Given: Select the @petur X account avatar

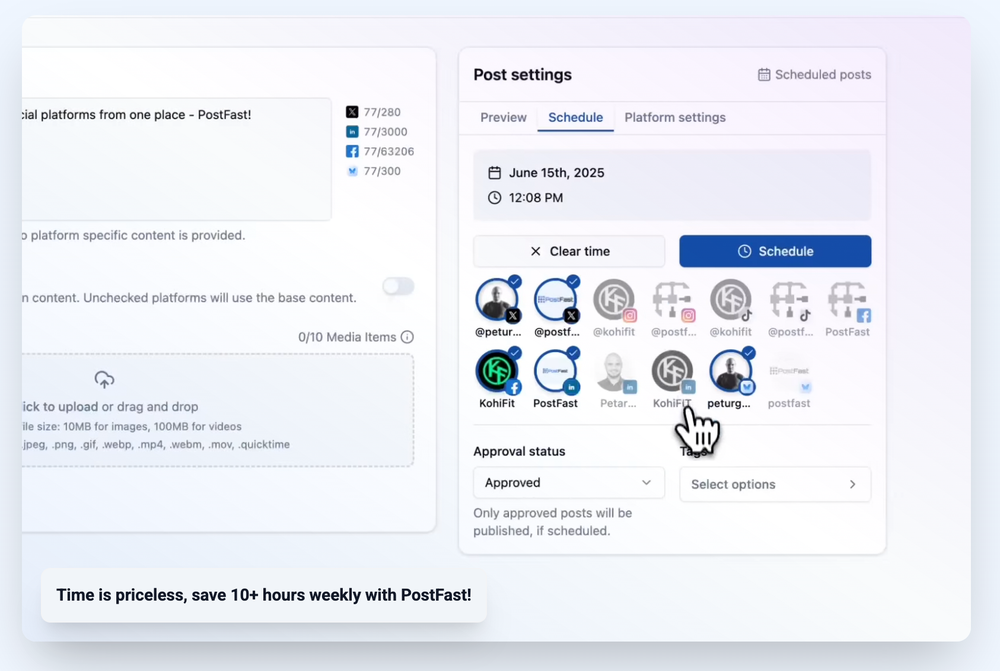Looking at the screenshot, I should click(497, 299).
